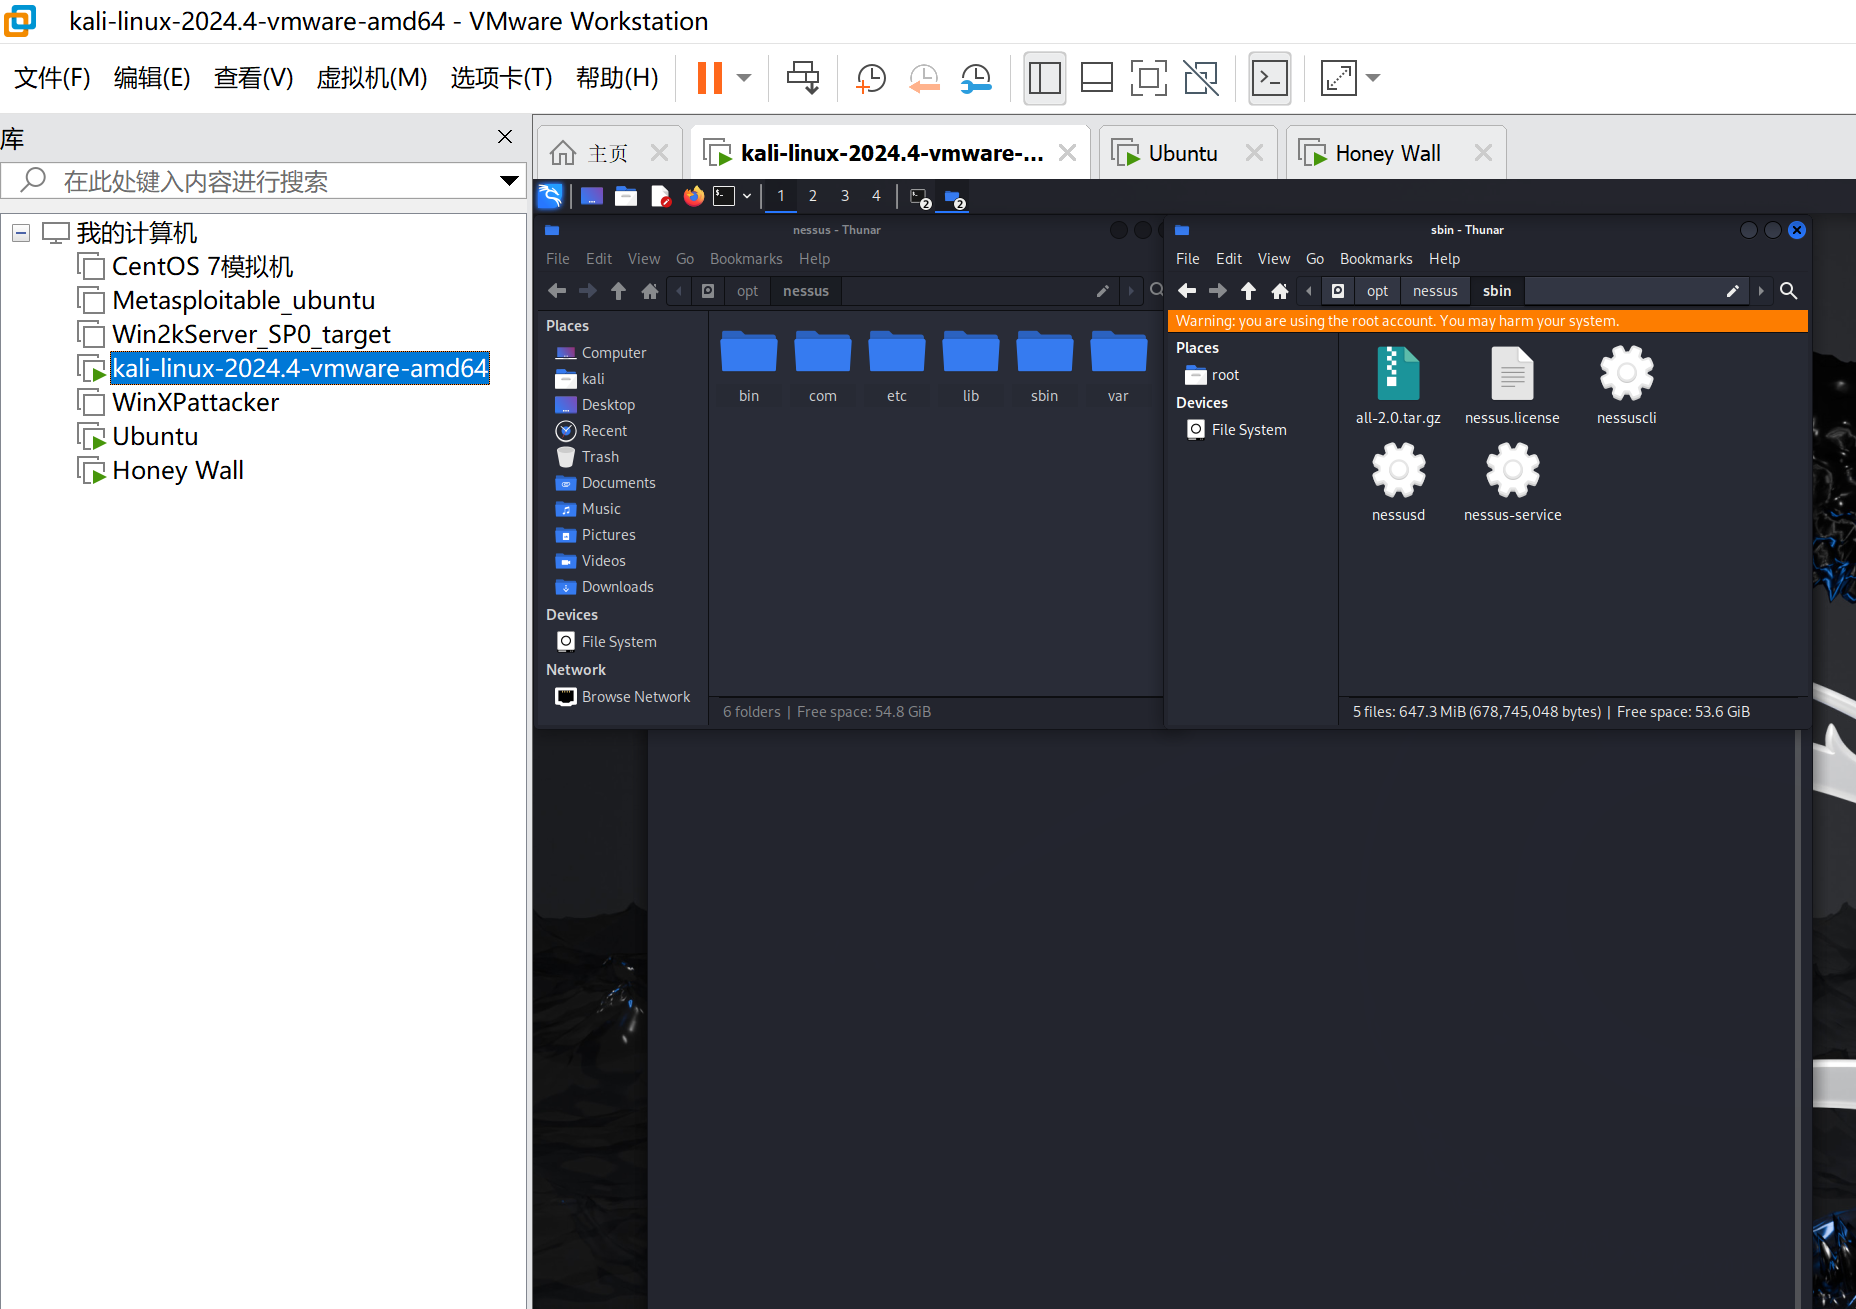Open the file manager icon in Kali panel
This screenshot has height=1309, width=1856.
click(x=626, y=196)
